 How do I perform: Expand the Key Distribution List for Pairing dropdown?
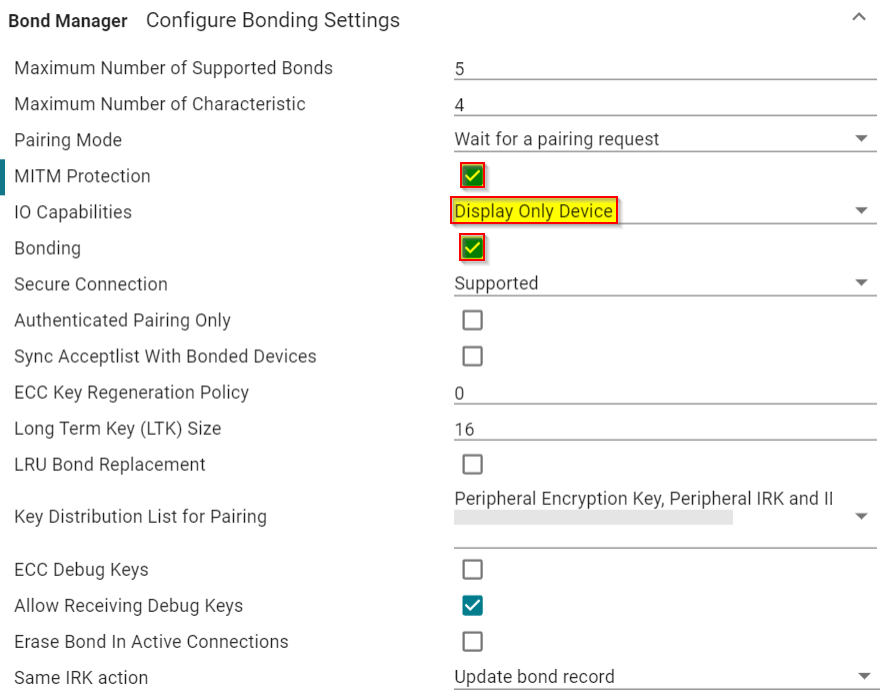coord(862,516)
